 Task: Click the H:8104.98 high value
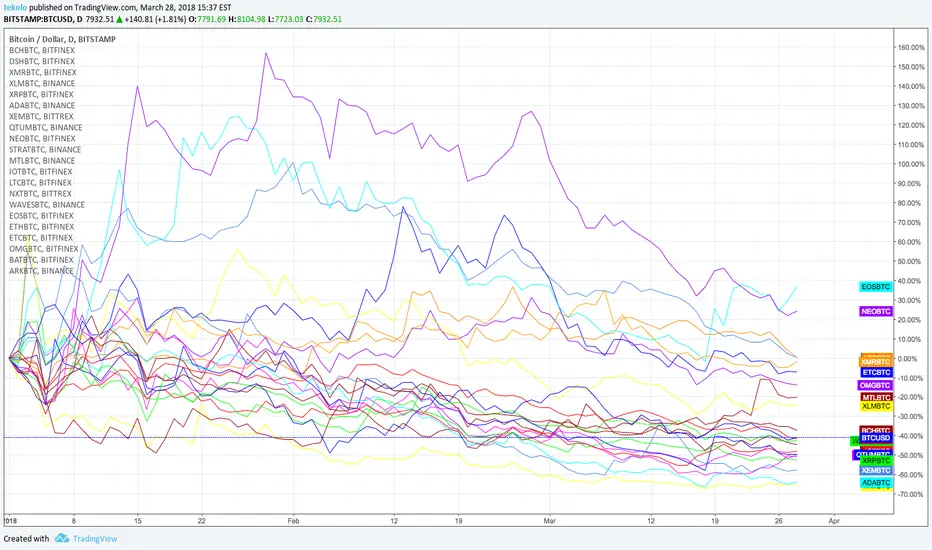(247, 19)
